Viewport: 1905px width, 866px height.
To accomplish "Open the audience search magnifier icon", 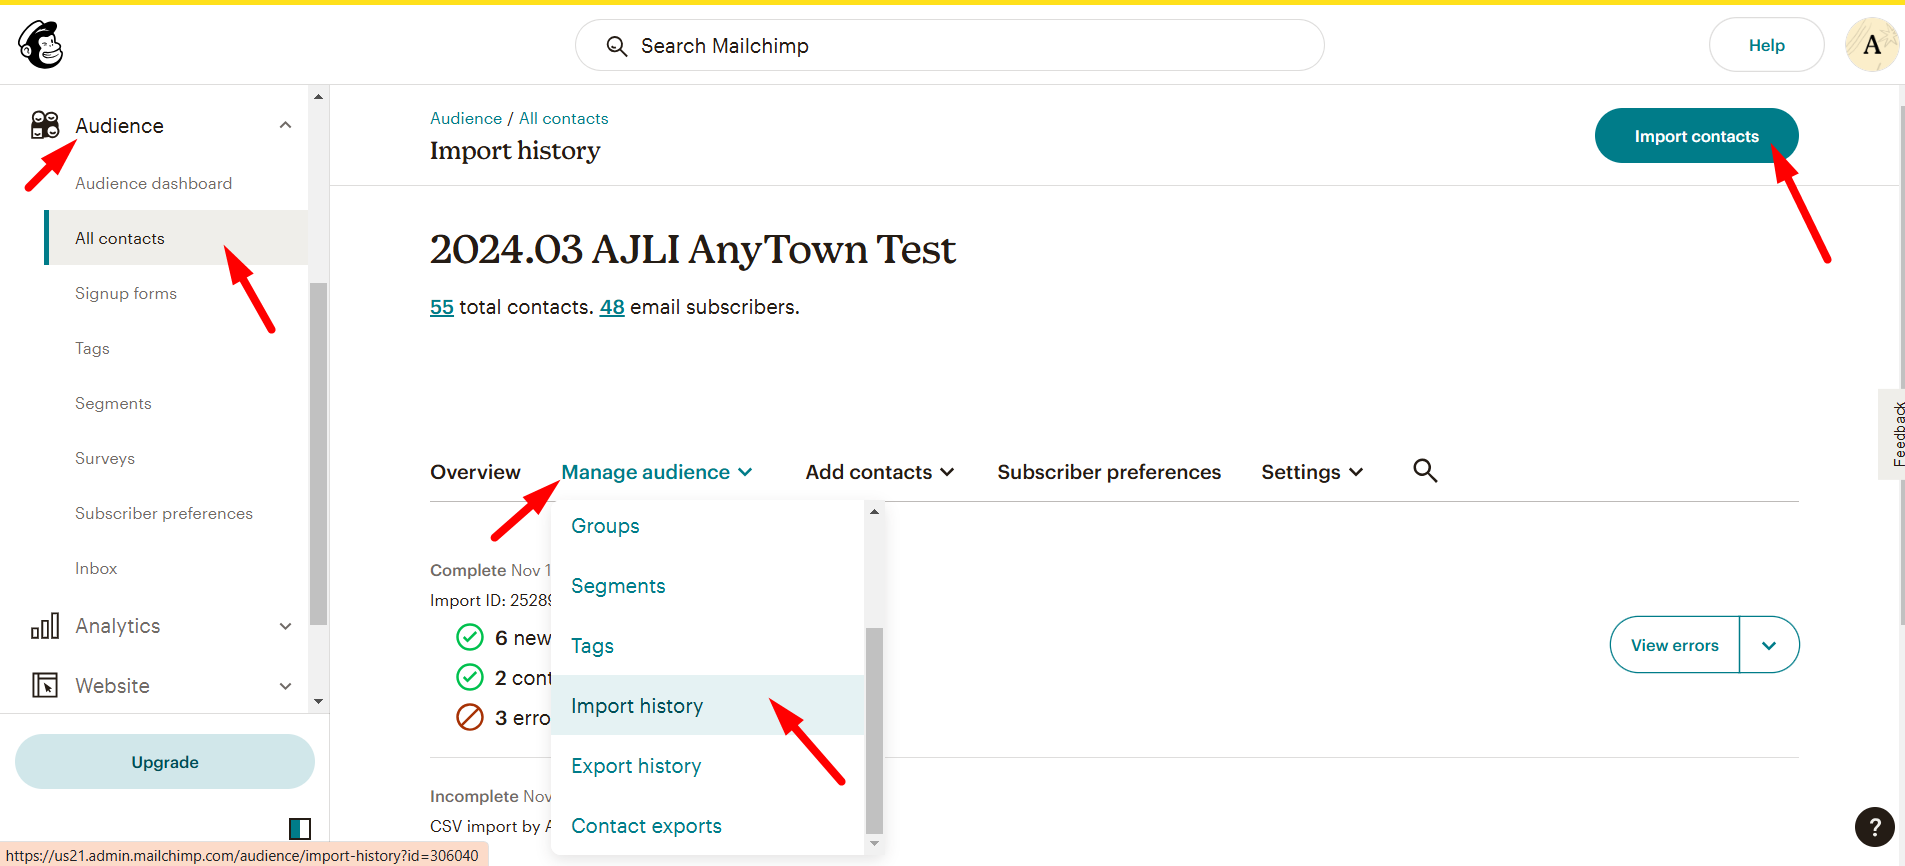I will coord(1425,471).
